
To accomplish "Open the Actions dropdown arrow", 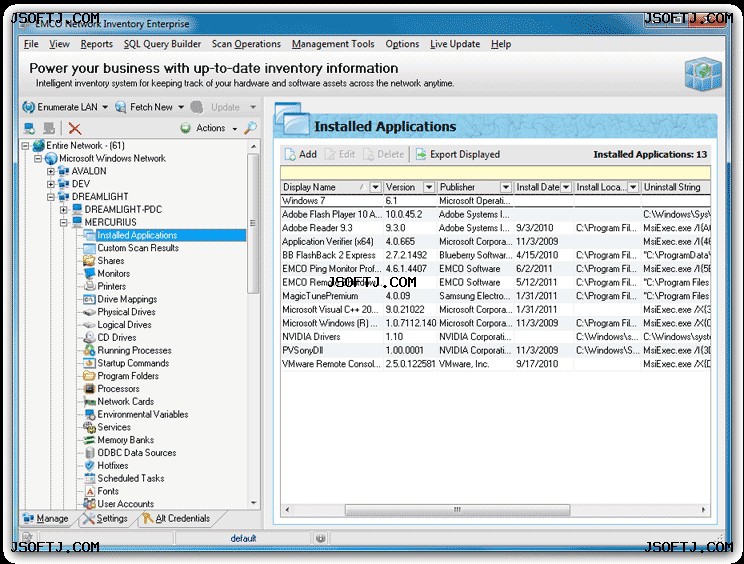I will pyautogui.click(x=234, y=129).
